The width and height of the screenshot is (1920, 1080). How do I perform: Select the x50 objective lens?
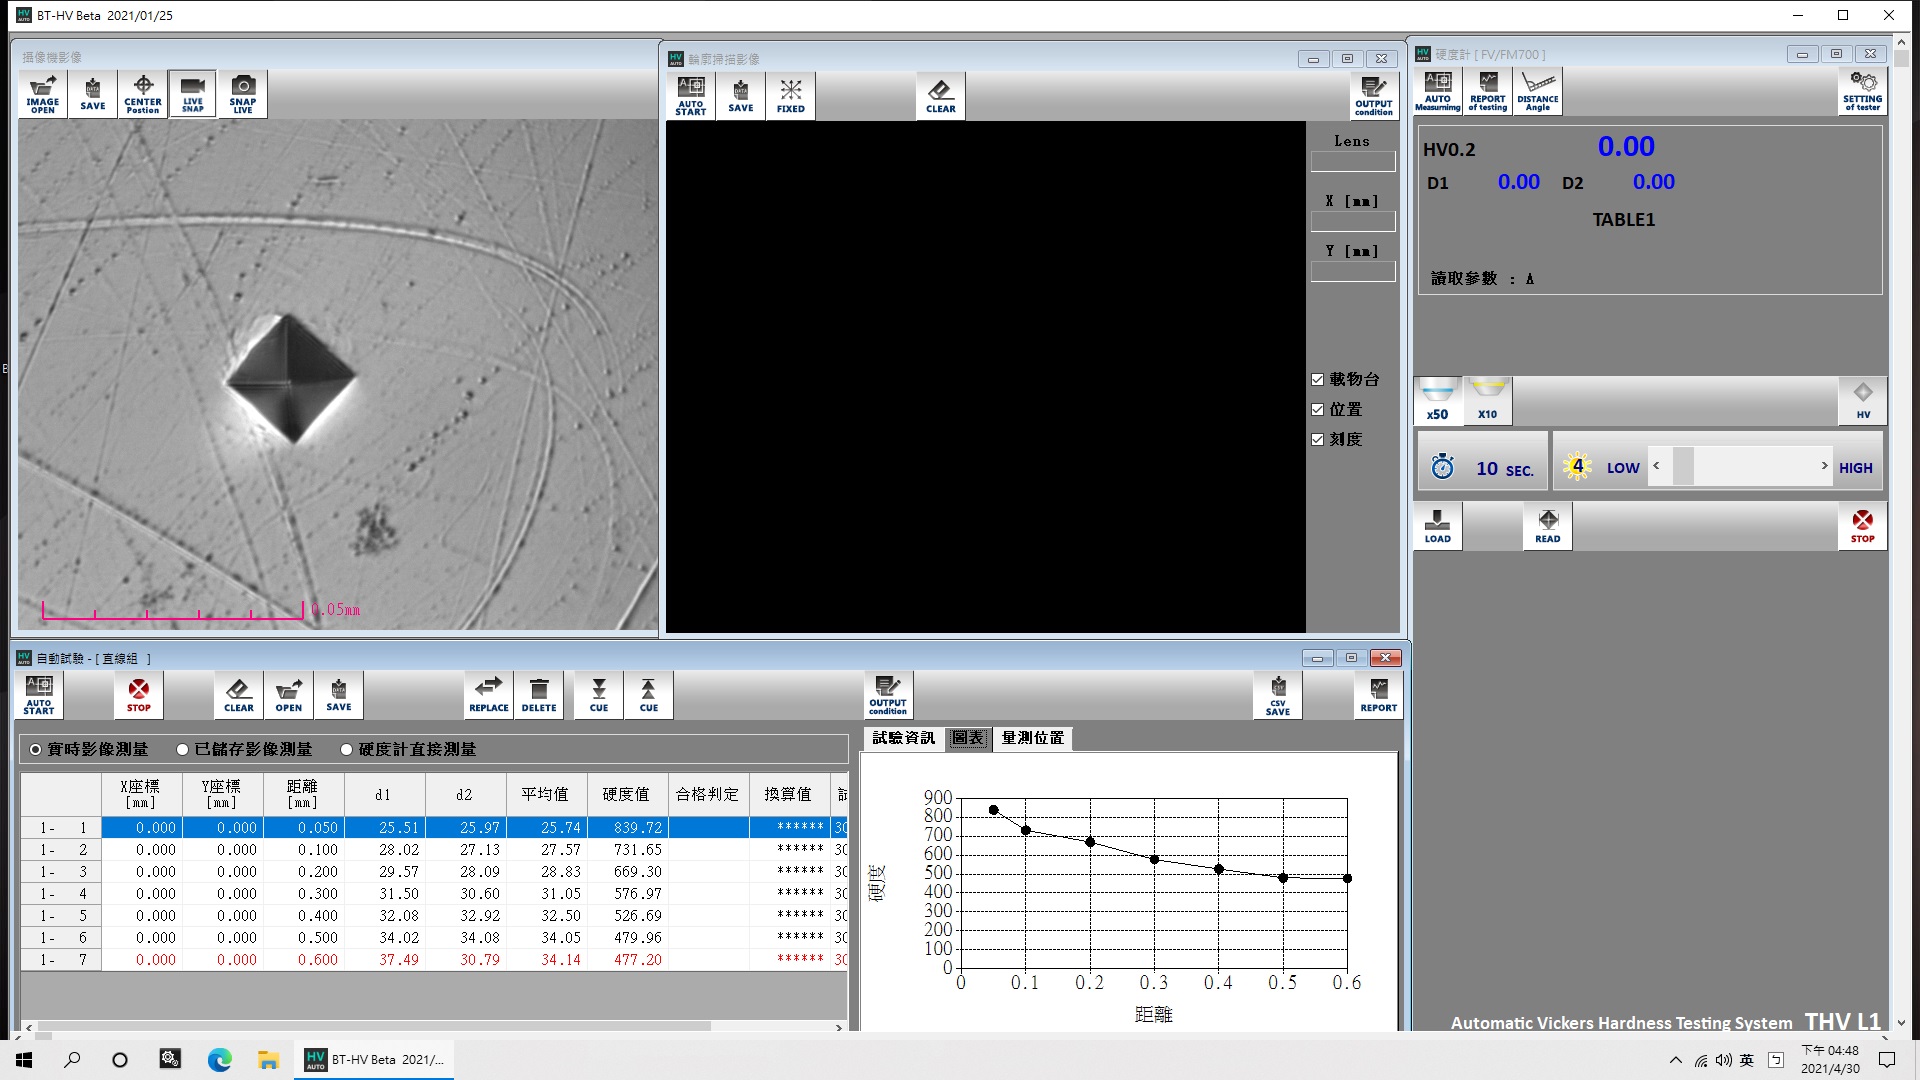pyautogui.click(x=1437, y=401)
